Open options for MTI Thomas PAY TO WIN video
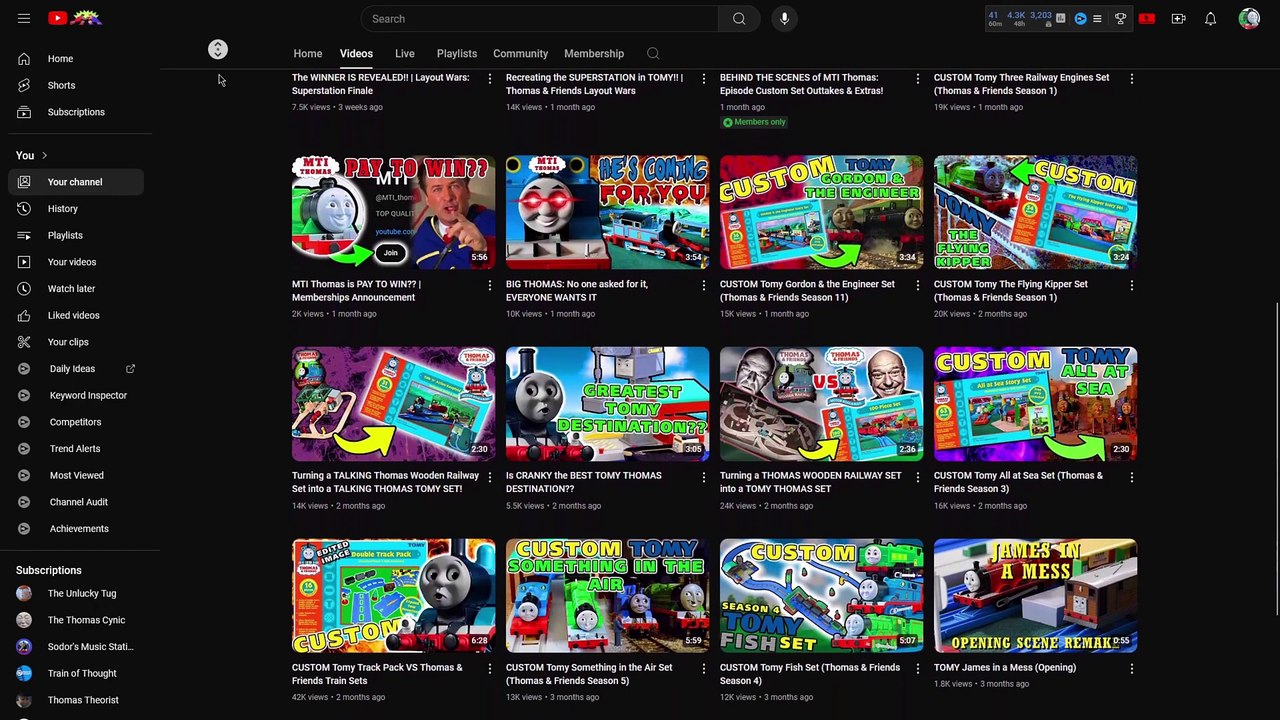The width and height of the screenshot is (1280, 720). (489, 285)
